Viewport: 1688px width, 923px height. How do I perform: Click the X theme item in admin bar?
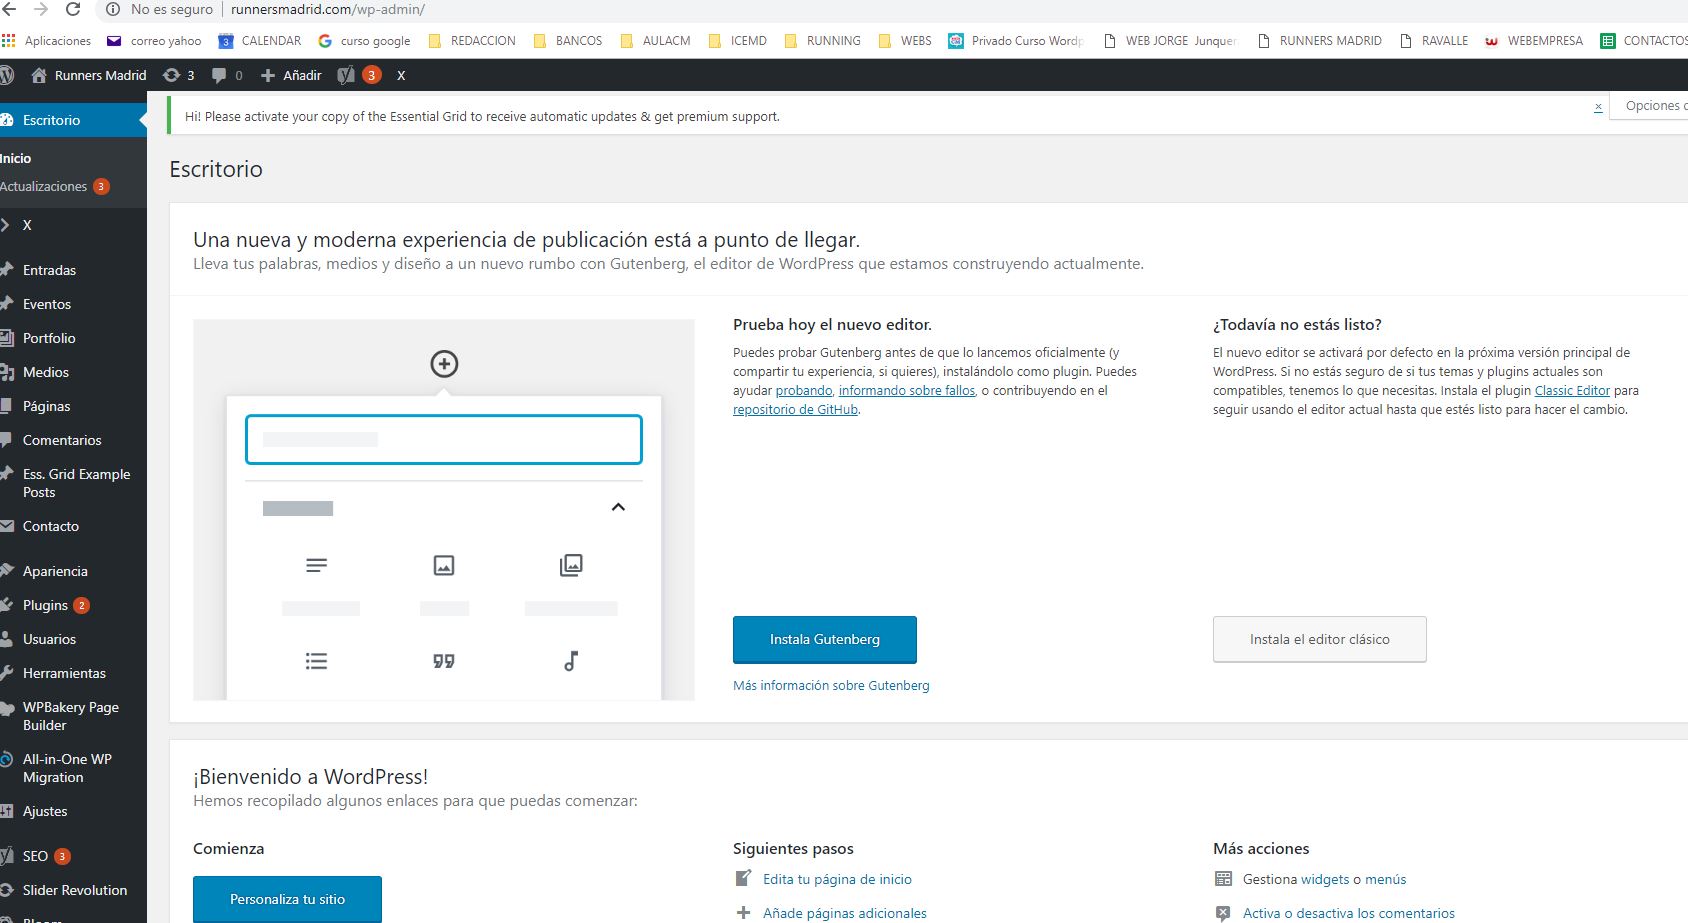tap(401, 75)
